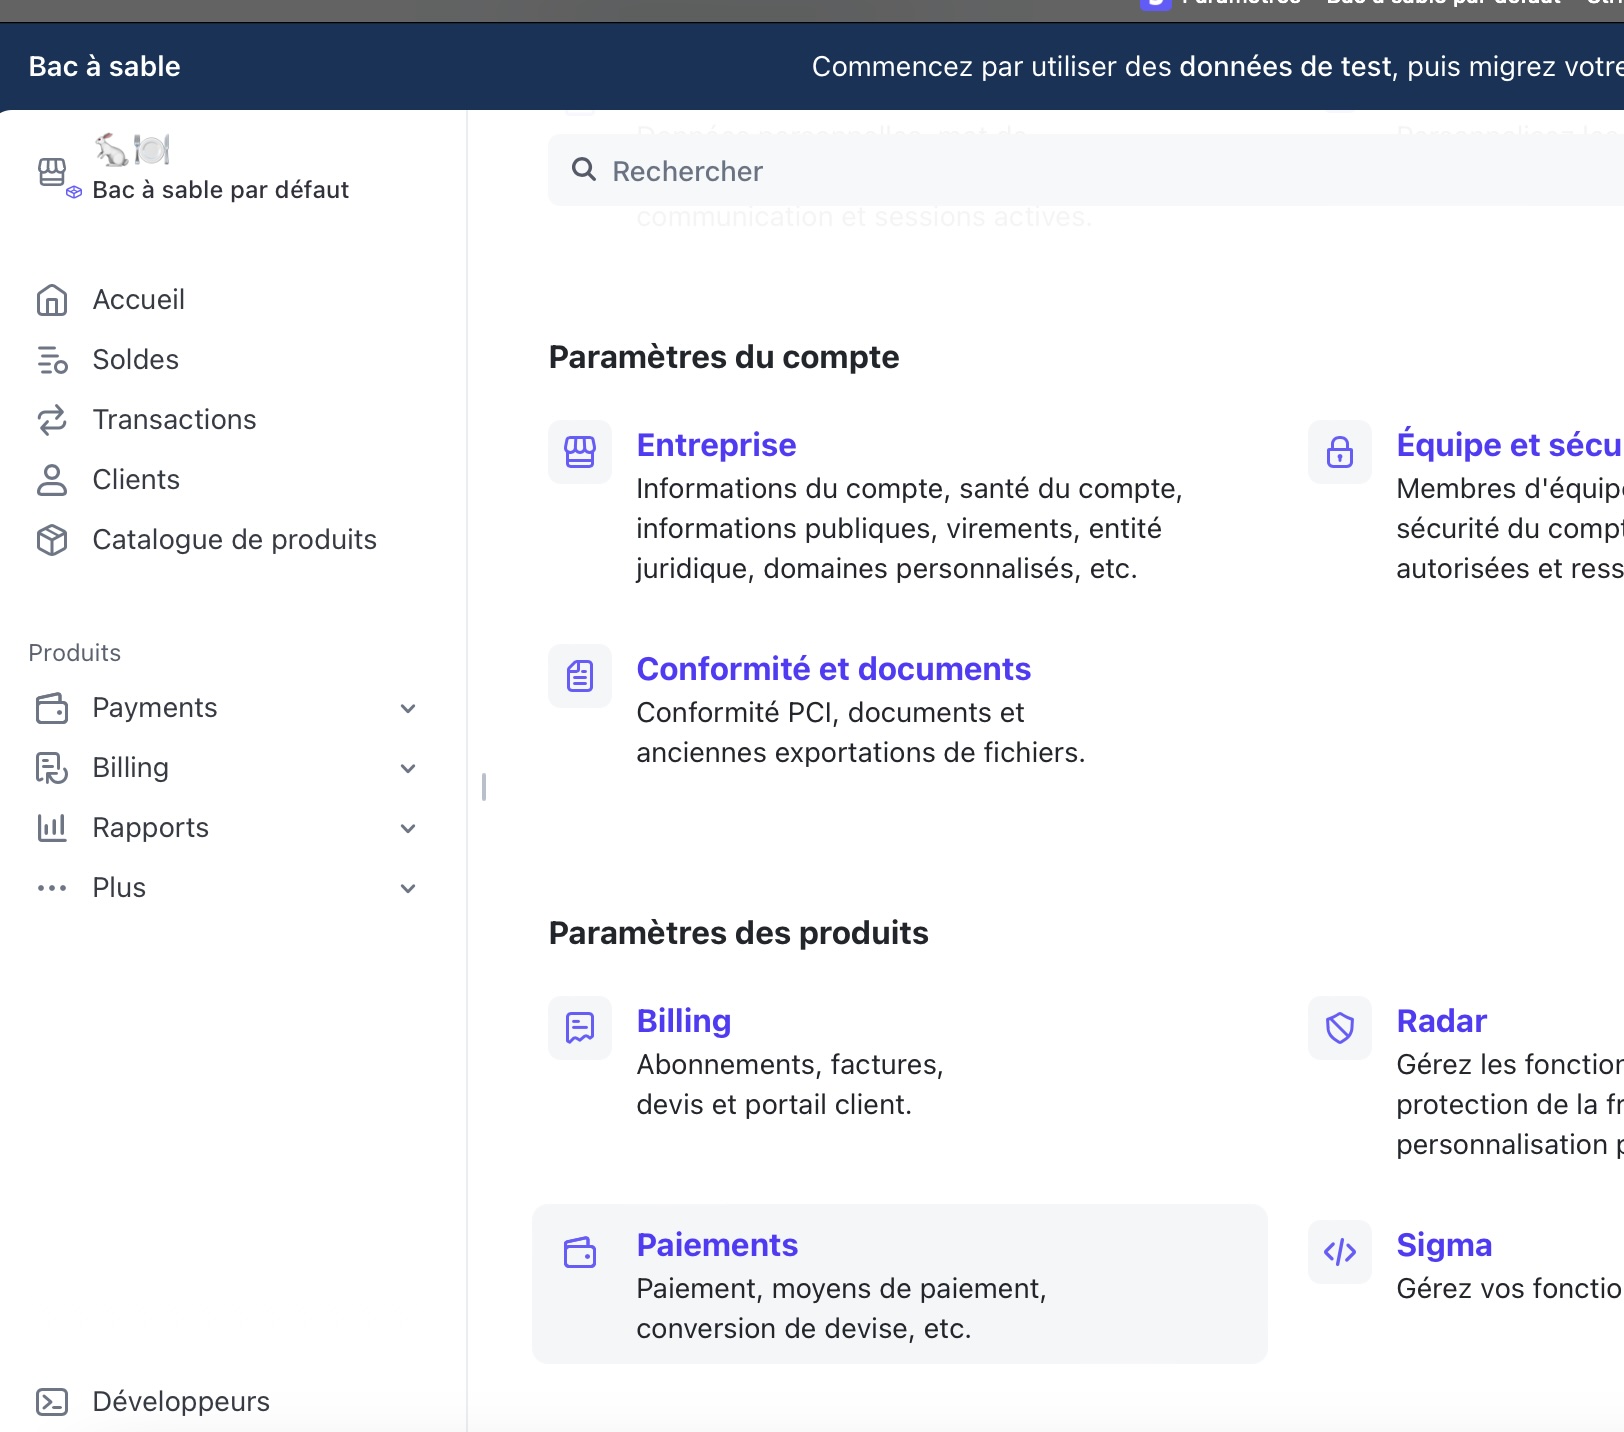The height and width of the screenshot is (1432, 1624).
Task: Click the Sigma code icon
Action: coord(1339,1252)
